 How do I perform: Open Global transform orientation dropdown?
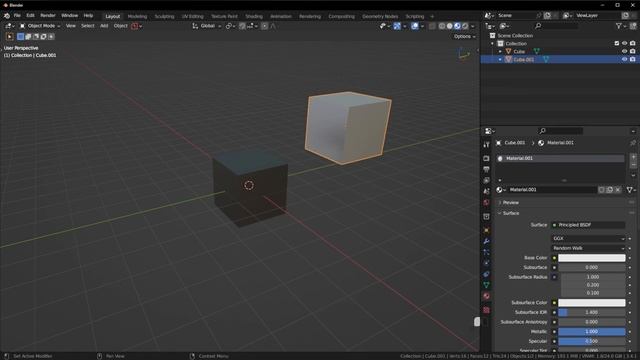[x=207, y=26]
